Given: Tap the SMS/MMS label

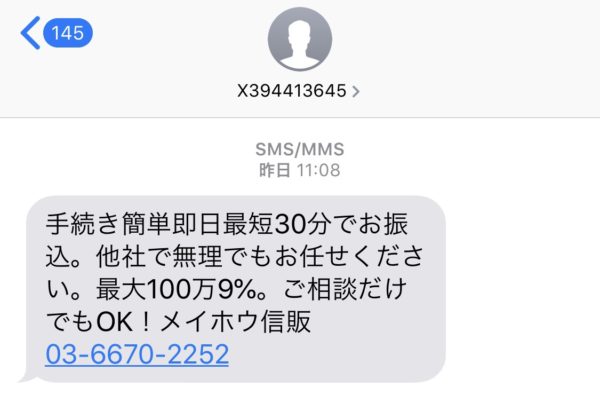Looking at the screenshot, I should [300, 149].
